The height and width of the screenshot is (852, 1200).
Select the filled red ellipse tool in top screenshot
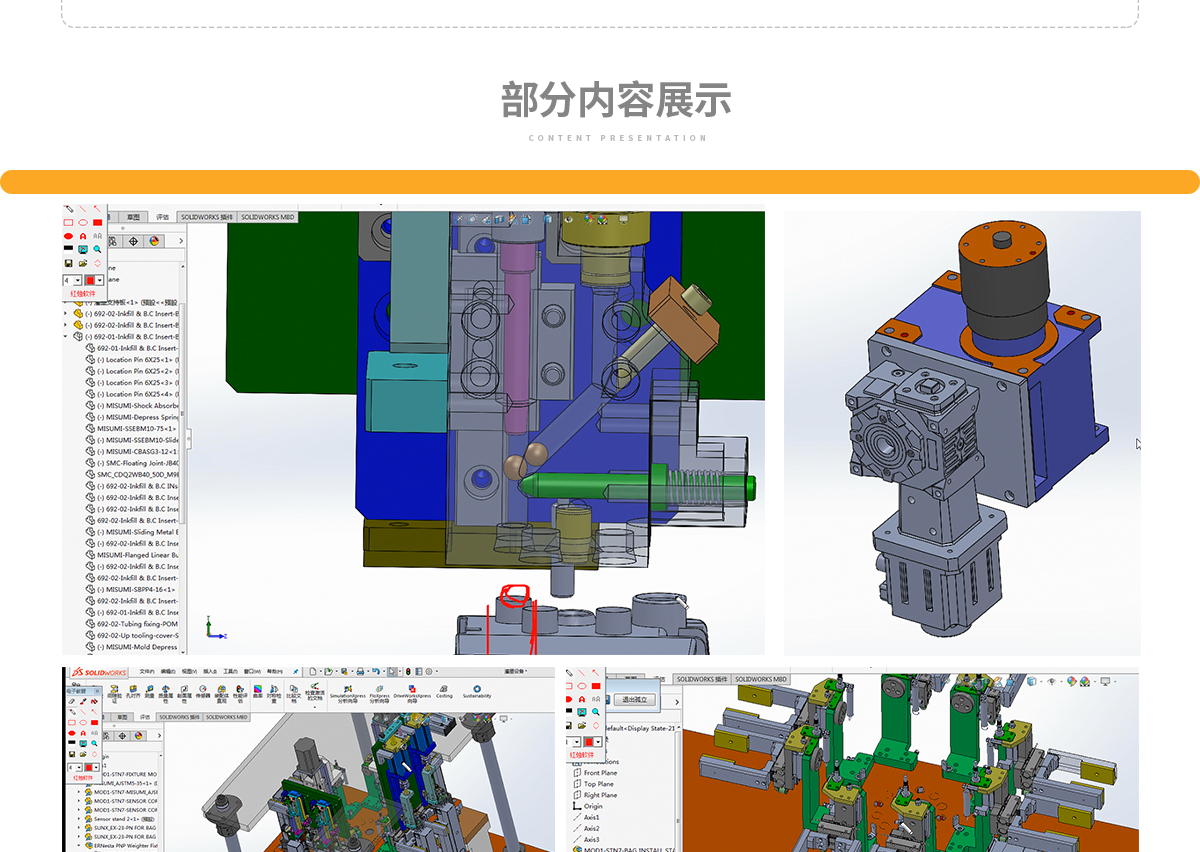pyautogui.click(x=69, y=236)
